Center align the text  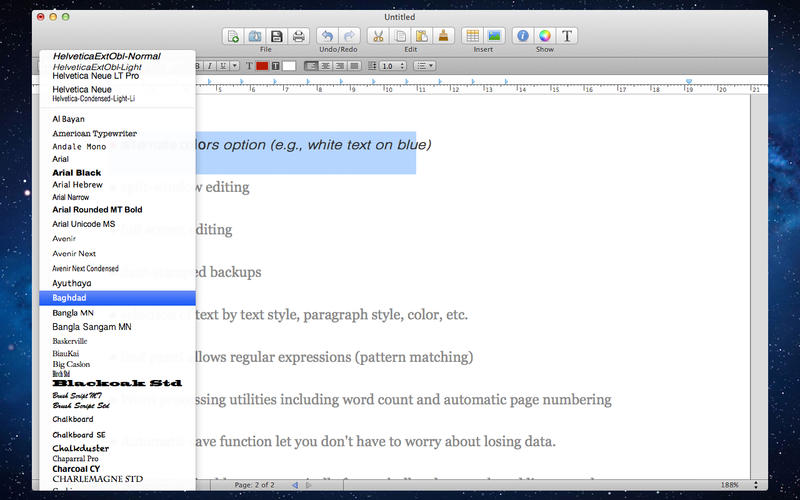click(324, 66)
